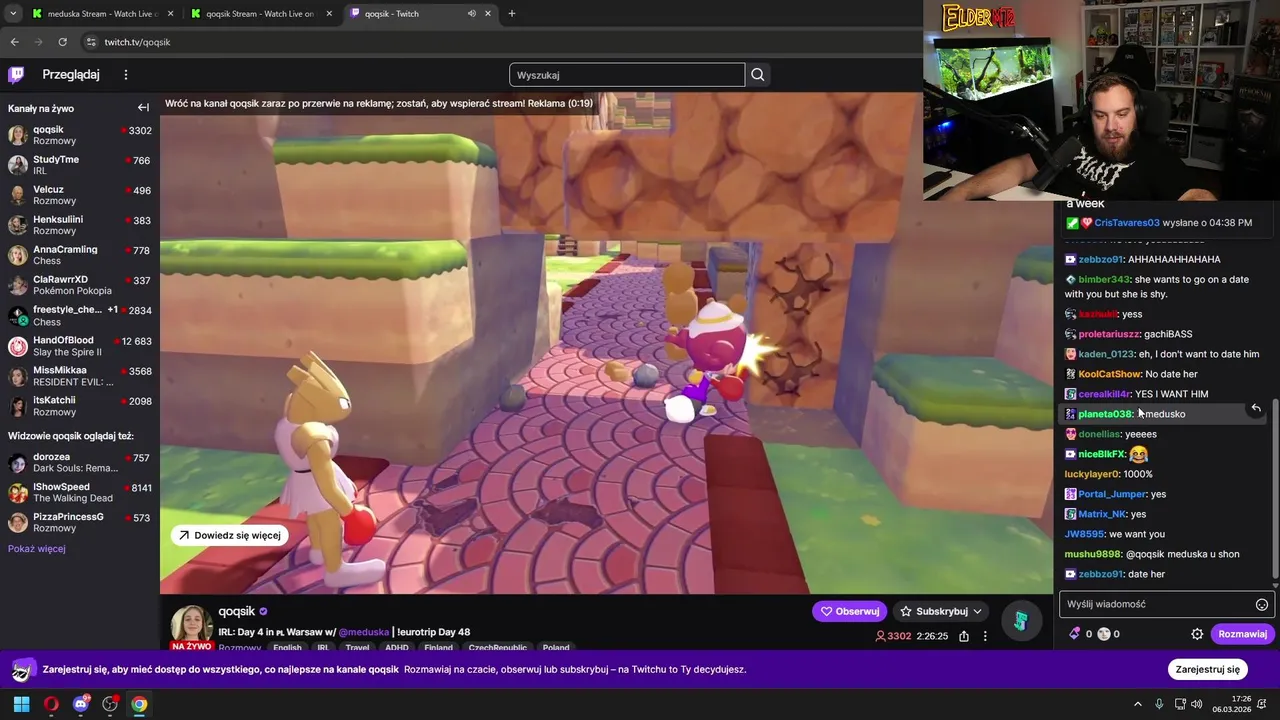Open the system volume tray icon
Screen dimensions: 1280x720
(1197, 704)
